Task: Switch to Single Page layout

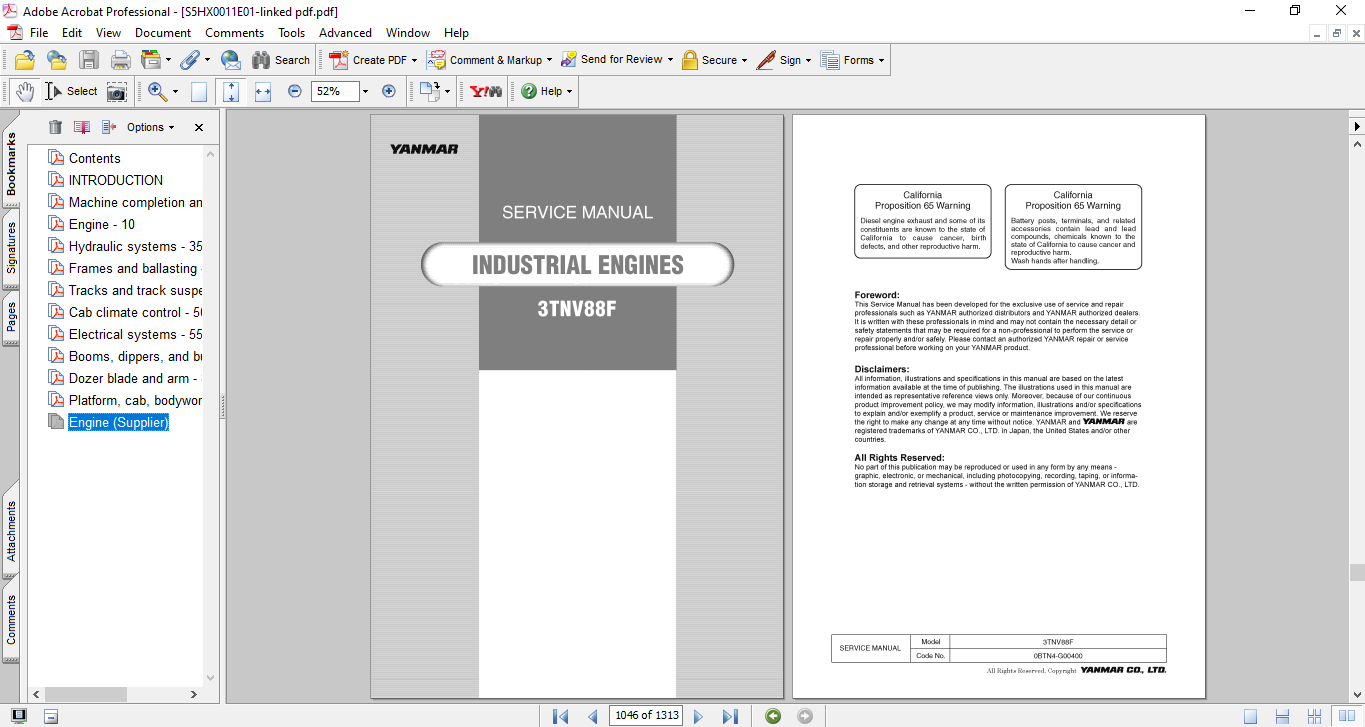Action: click(1250, 715)
